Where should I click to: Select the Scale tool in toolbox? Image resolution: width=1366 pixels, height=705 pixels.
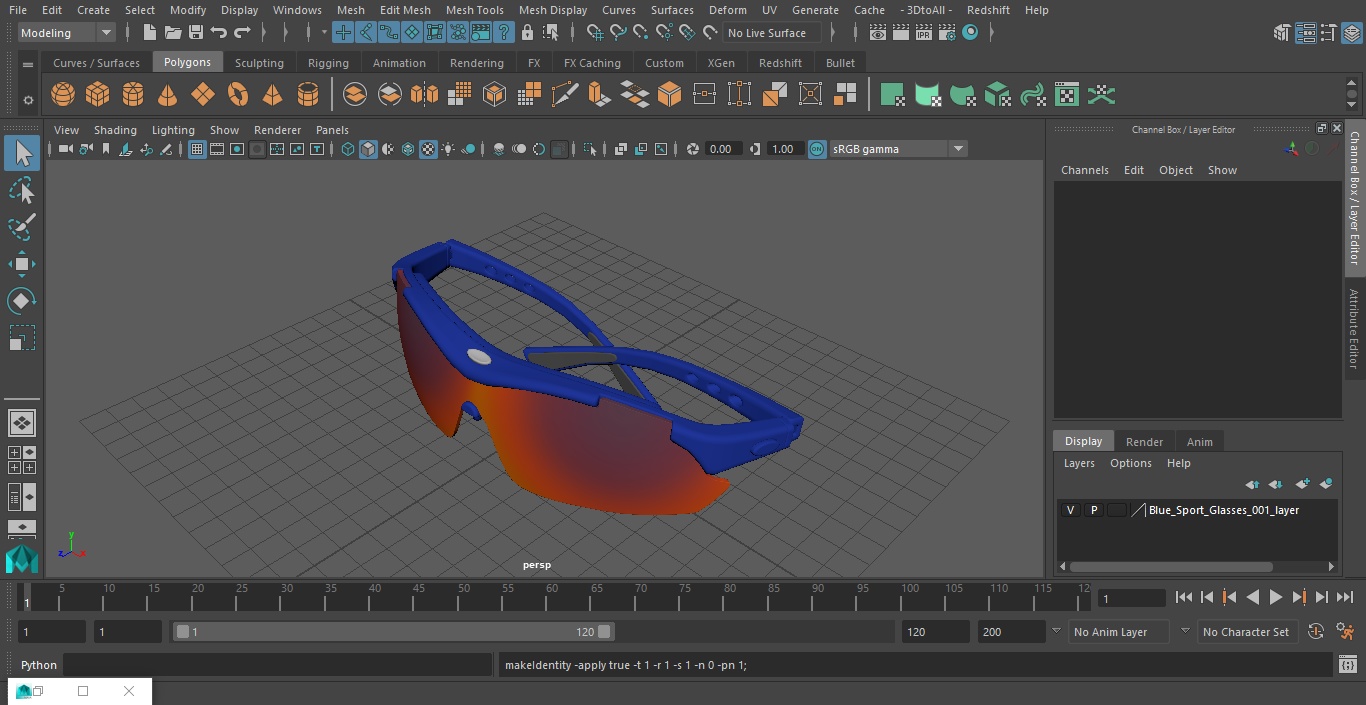coord(21,338)
